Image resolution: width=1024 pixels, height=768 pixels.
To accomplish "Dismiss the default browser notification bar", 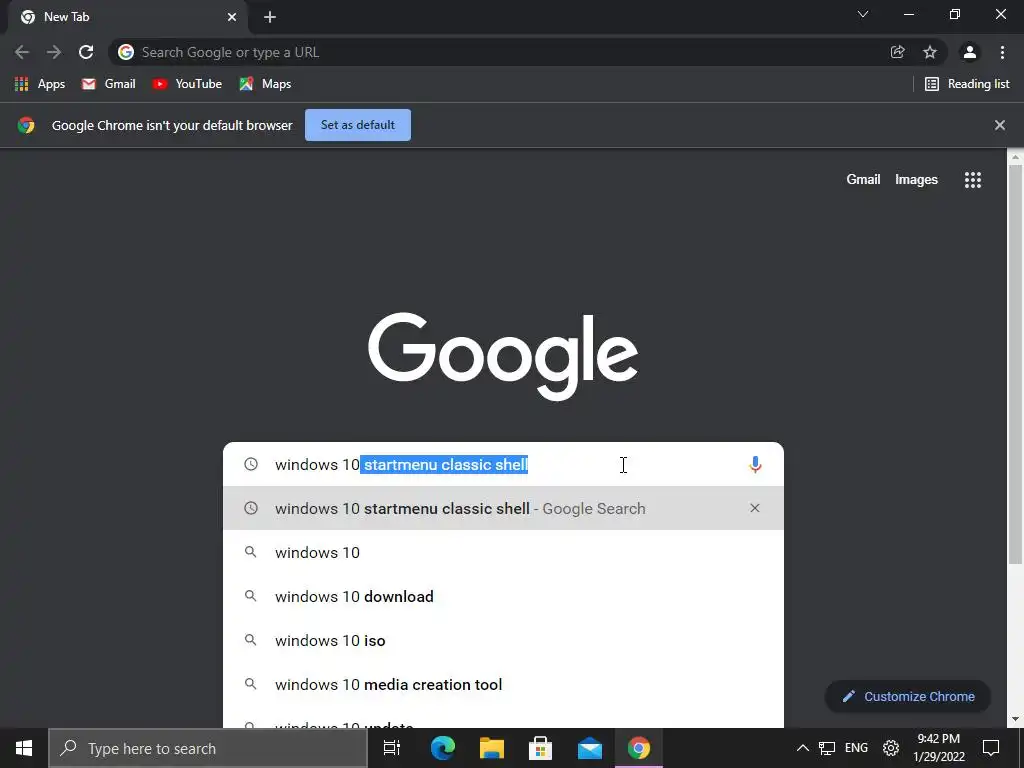I will point(999,125).
